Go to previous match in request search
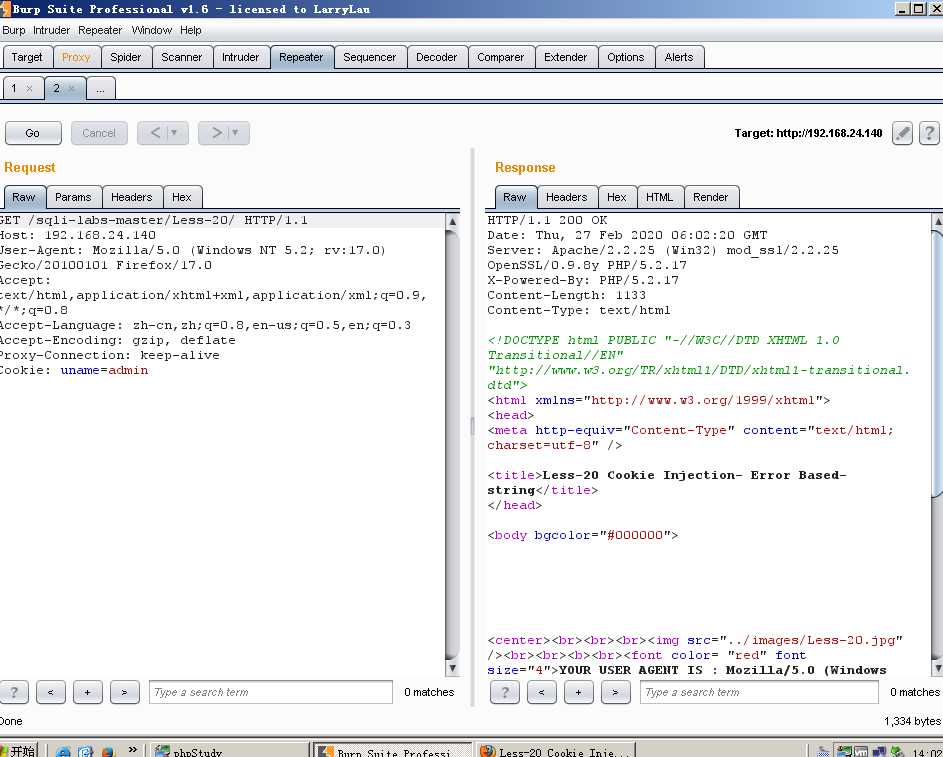The image size is (943, 757). pos(51,692)
